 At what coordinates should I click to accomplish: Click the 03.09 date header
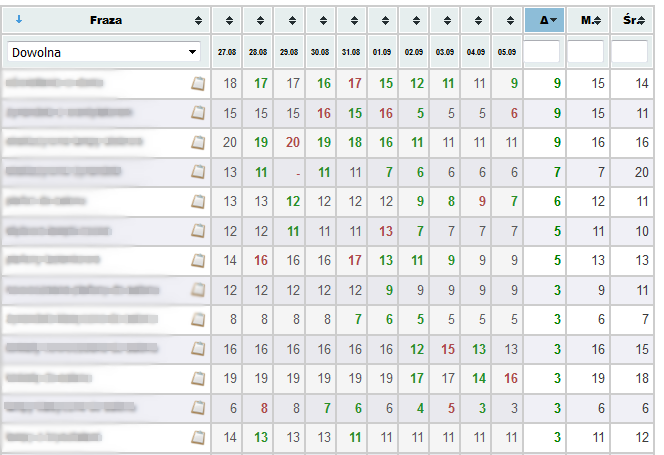(x=445, y=52)
